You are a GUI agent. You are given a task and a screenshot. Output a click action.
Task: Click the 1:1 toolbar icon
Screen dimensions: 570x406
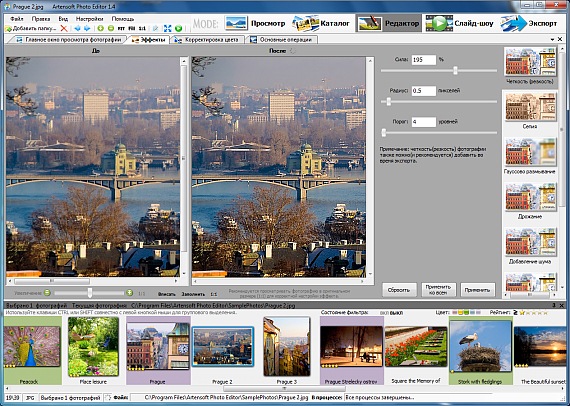[x=142, y=28]
